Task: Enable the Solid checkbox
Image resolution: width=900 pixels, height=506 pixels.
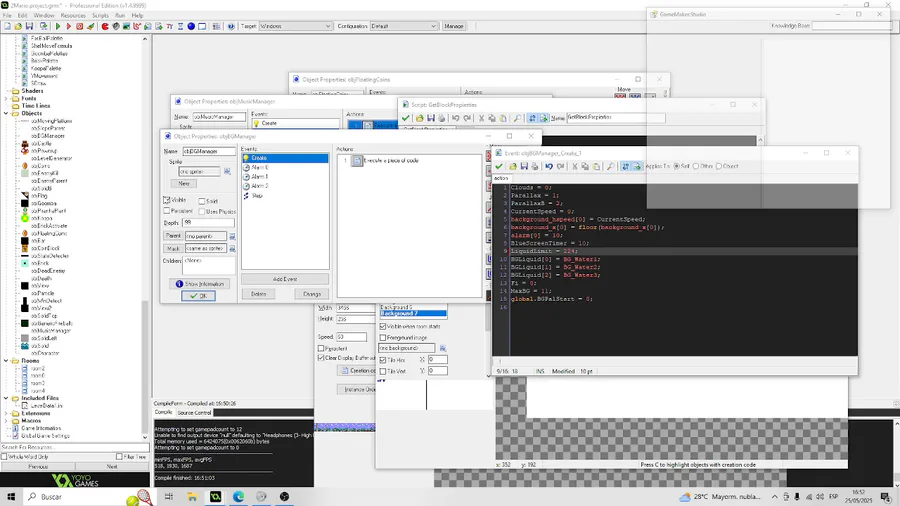Action: 201,201
